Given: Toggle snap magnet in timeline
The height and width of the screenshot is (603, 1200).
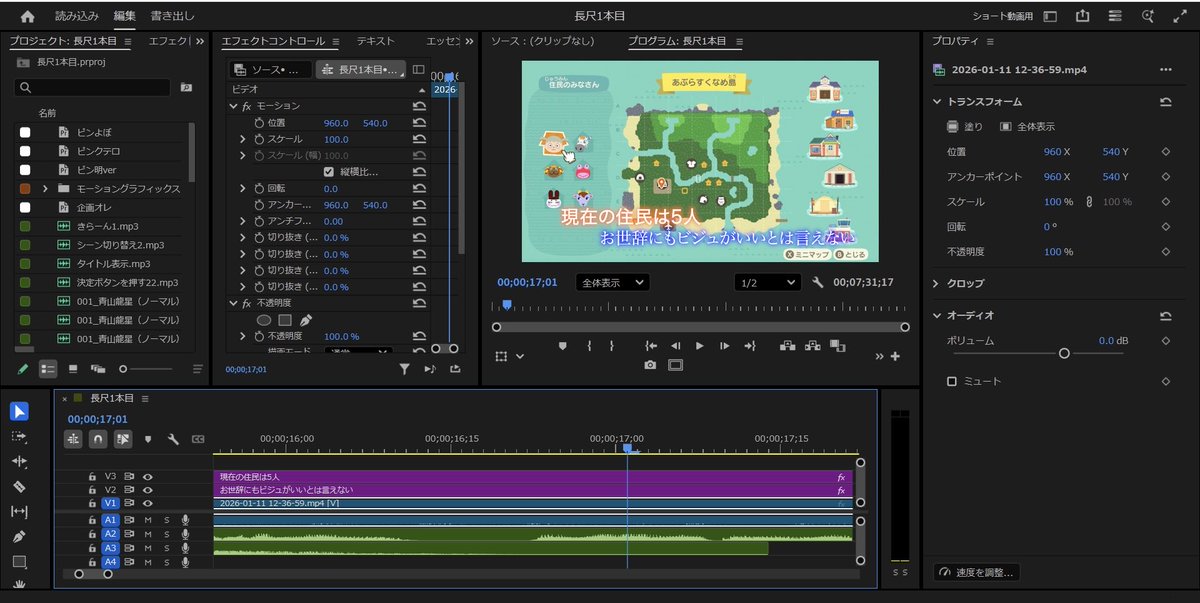Looking at the screenshot, I should click(98, 439).
